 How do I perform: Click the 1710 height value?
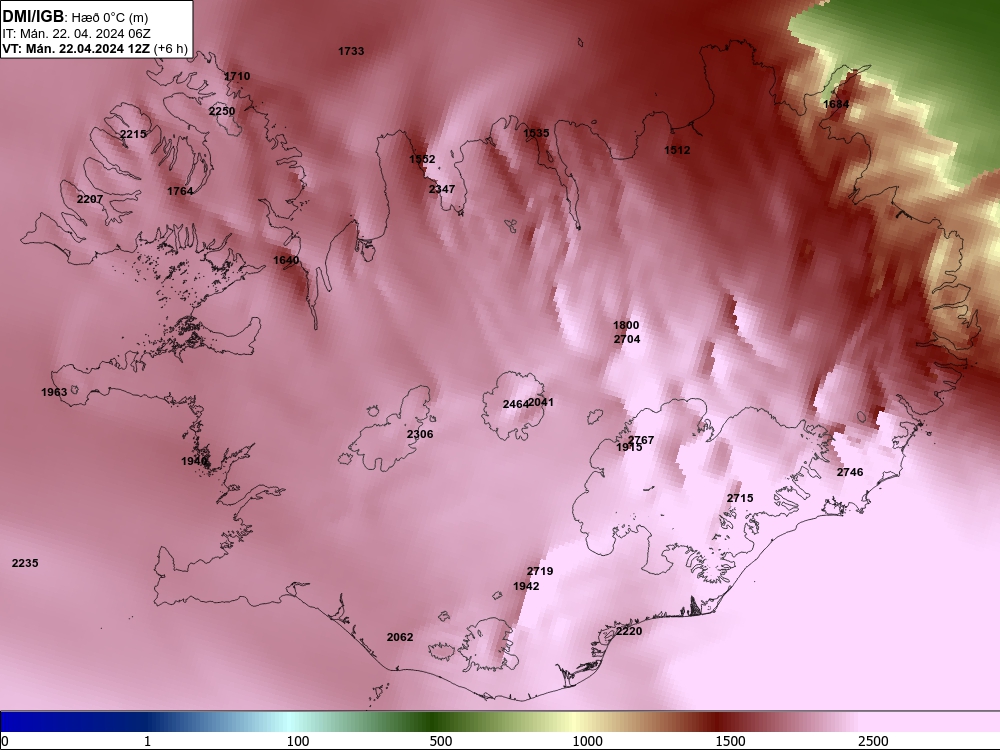[237, 76]
